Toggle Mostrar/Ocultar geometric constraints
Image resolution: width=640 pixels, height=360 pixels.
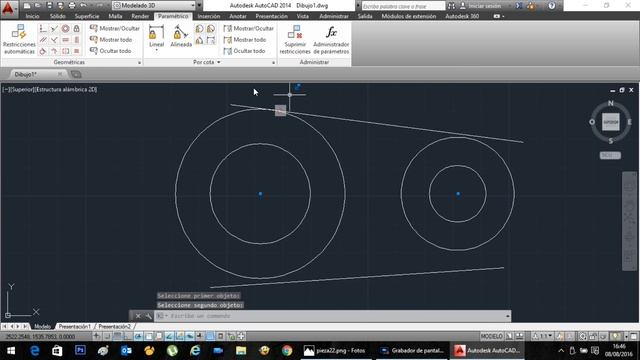(115, 28)
